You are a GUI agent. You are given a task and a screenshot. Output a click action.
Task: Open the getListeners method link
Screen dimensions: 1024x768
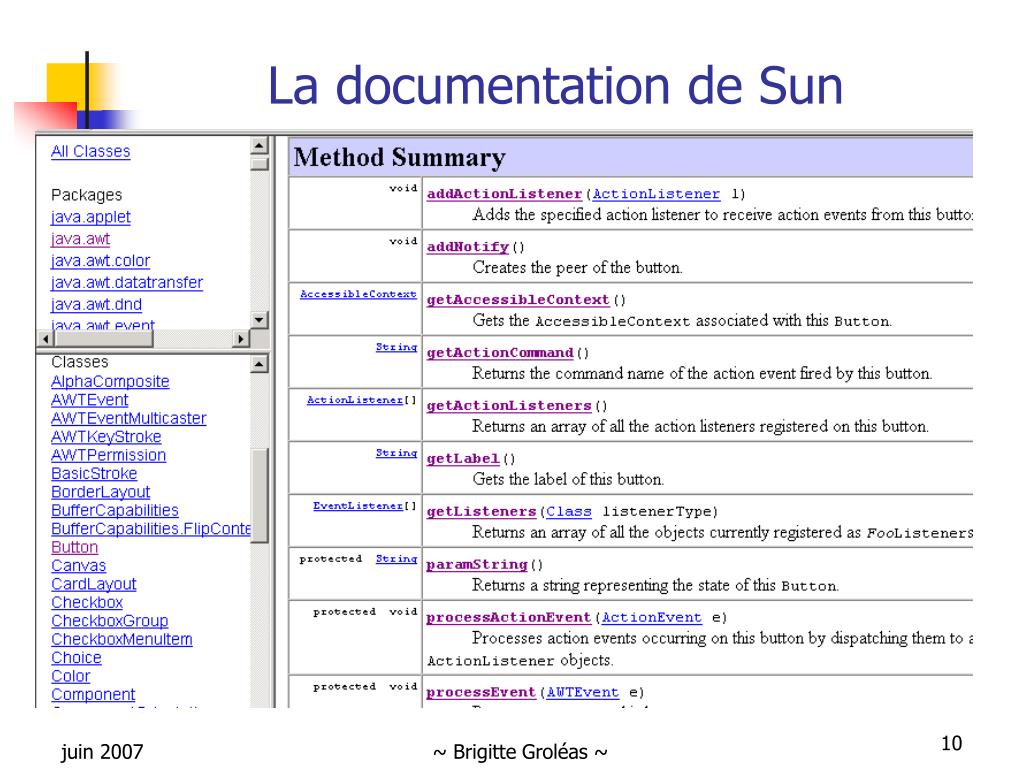[x=481, y=511]
